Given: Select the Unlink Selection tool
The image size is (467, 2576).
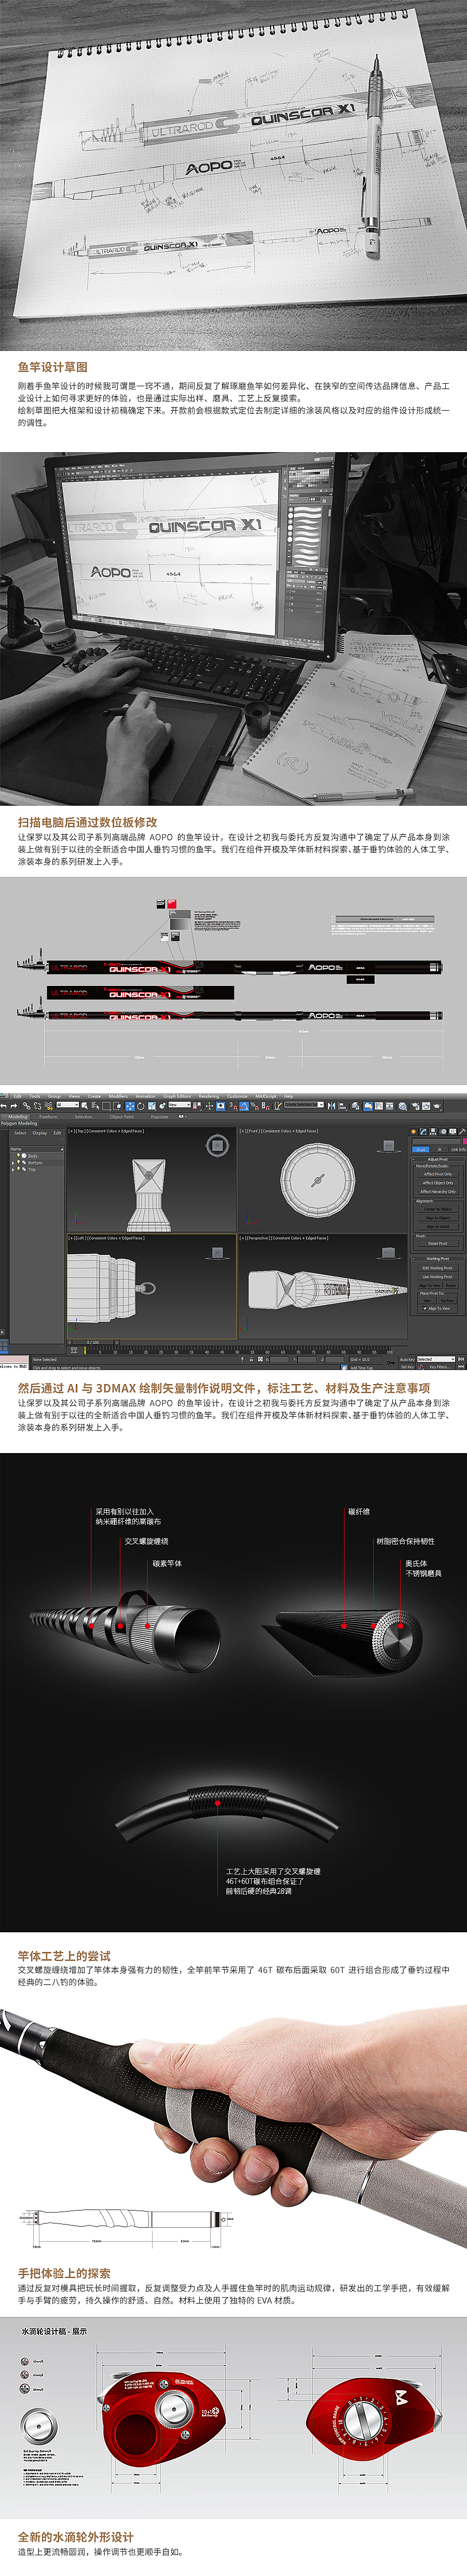Looking at the screenshot, I should pyautogui.click(x=37, y=1106).
